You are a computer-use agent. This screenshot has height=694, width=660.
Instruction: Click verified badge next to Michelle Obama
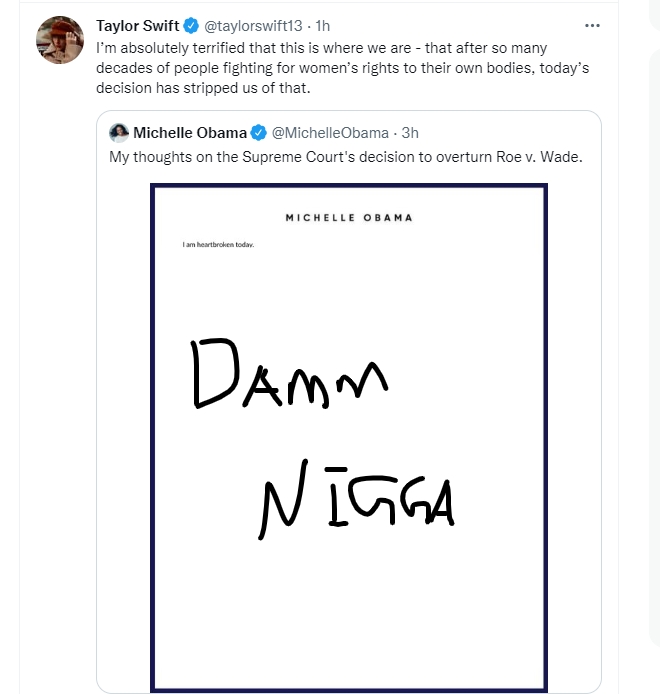[x=259, y=133]
